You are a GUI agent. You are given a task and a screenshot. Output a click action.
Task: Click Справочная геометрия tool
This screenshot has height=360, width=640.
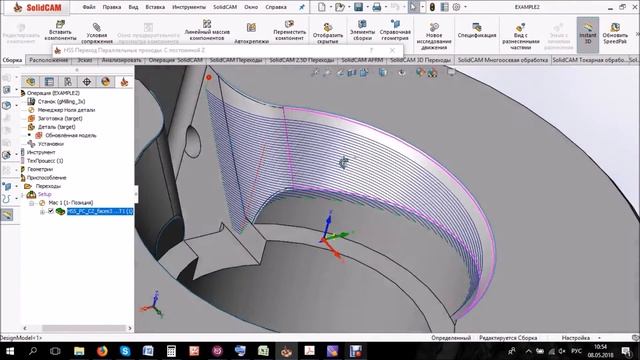coord(395,30)
